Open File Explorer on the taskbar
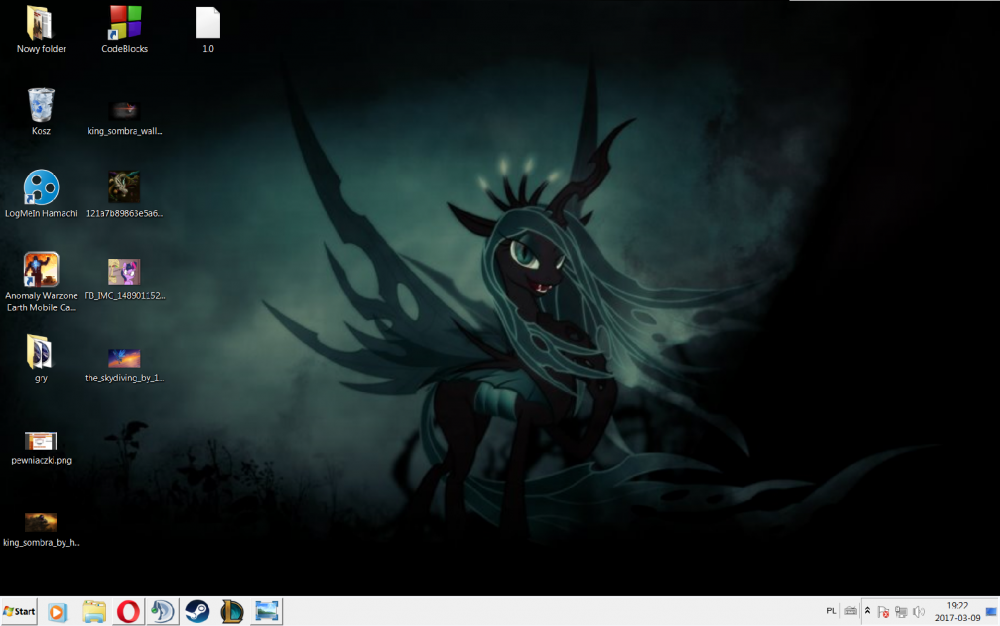 93,611
